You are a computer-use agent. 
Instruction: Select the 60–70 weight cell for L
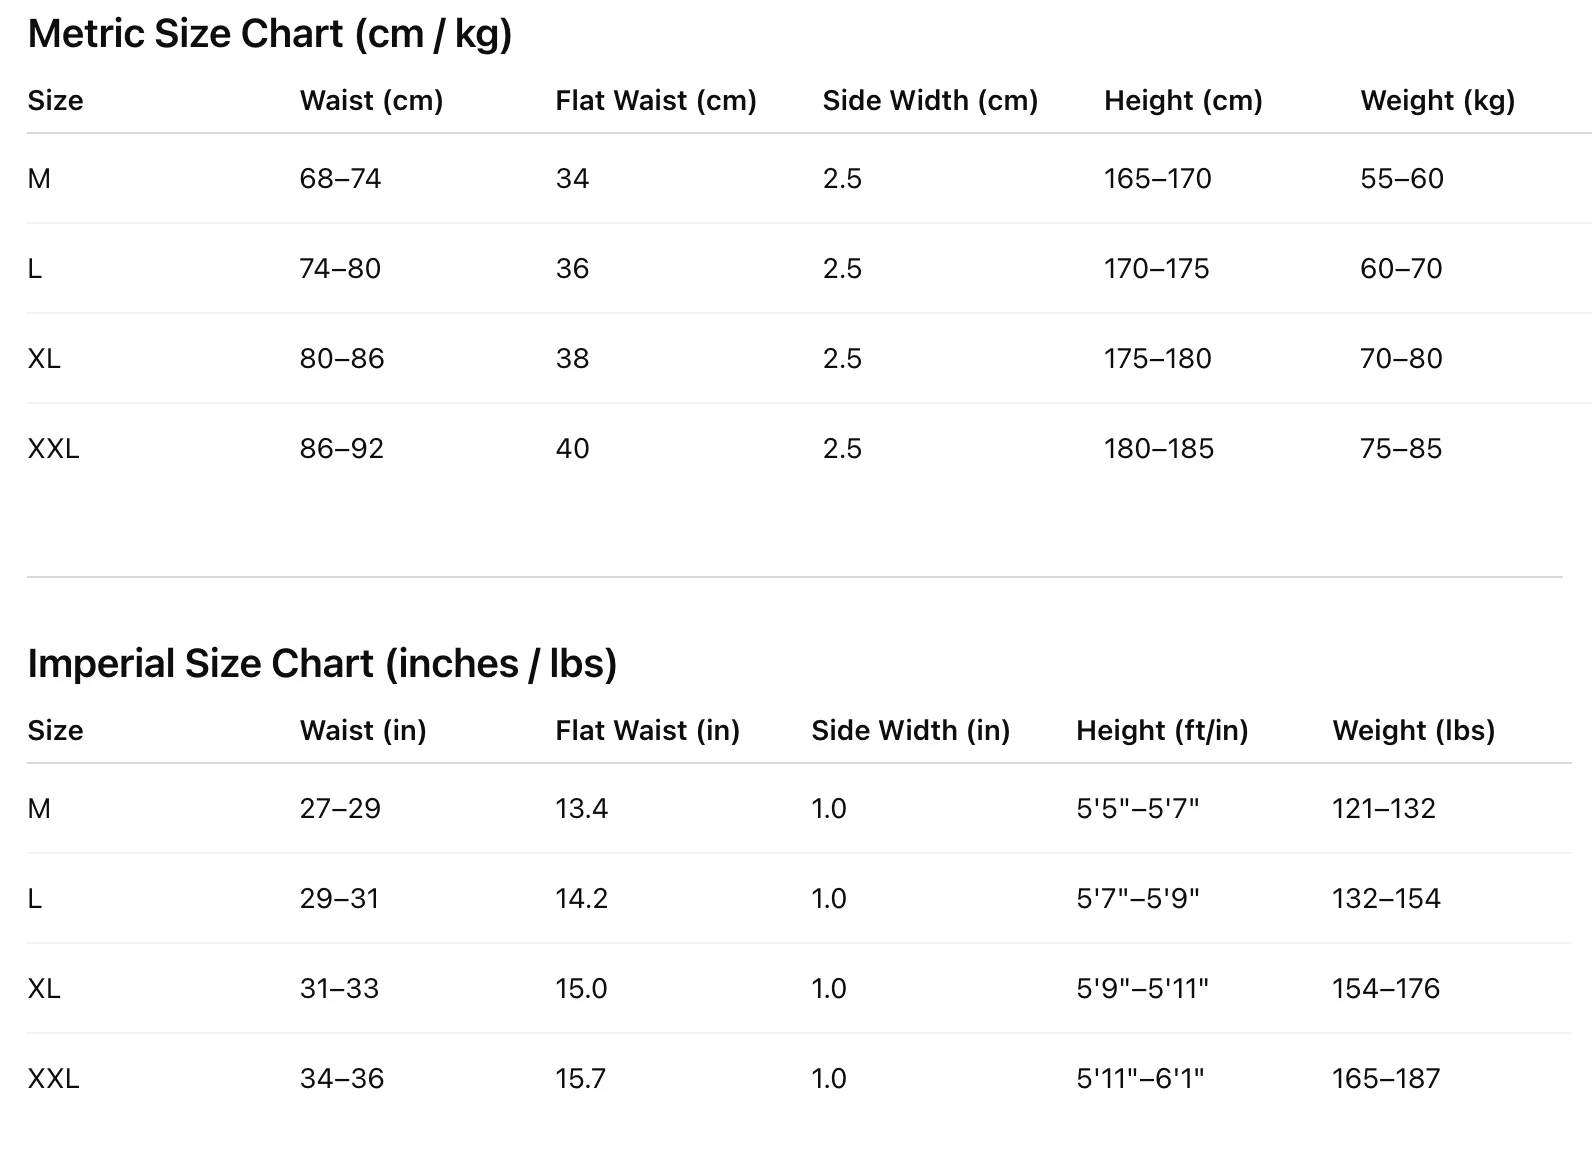point(1401,269)
